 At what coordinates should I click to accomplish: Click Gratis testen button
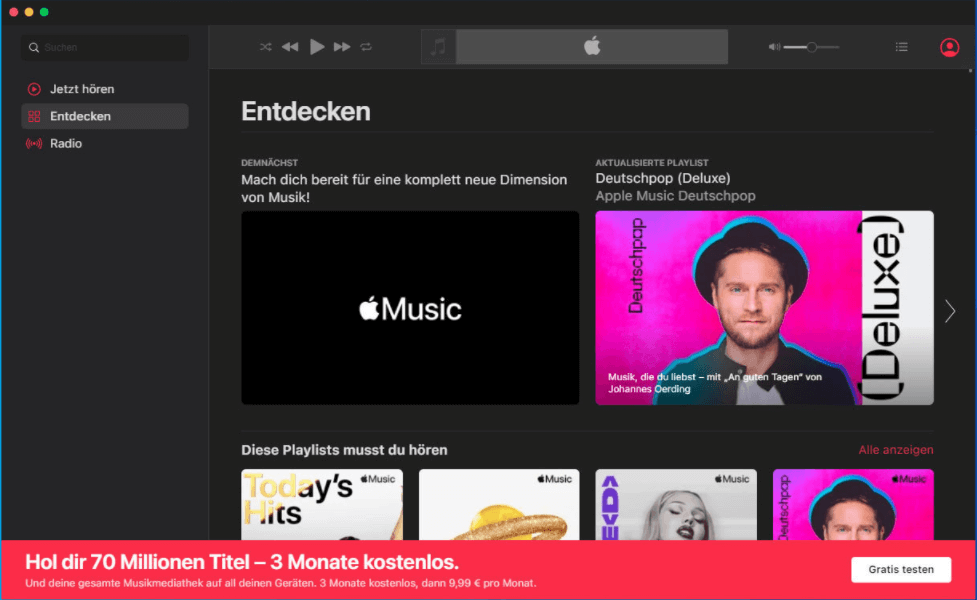click(x=901, y=569)
